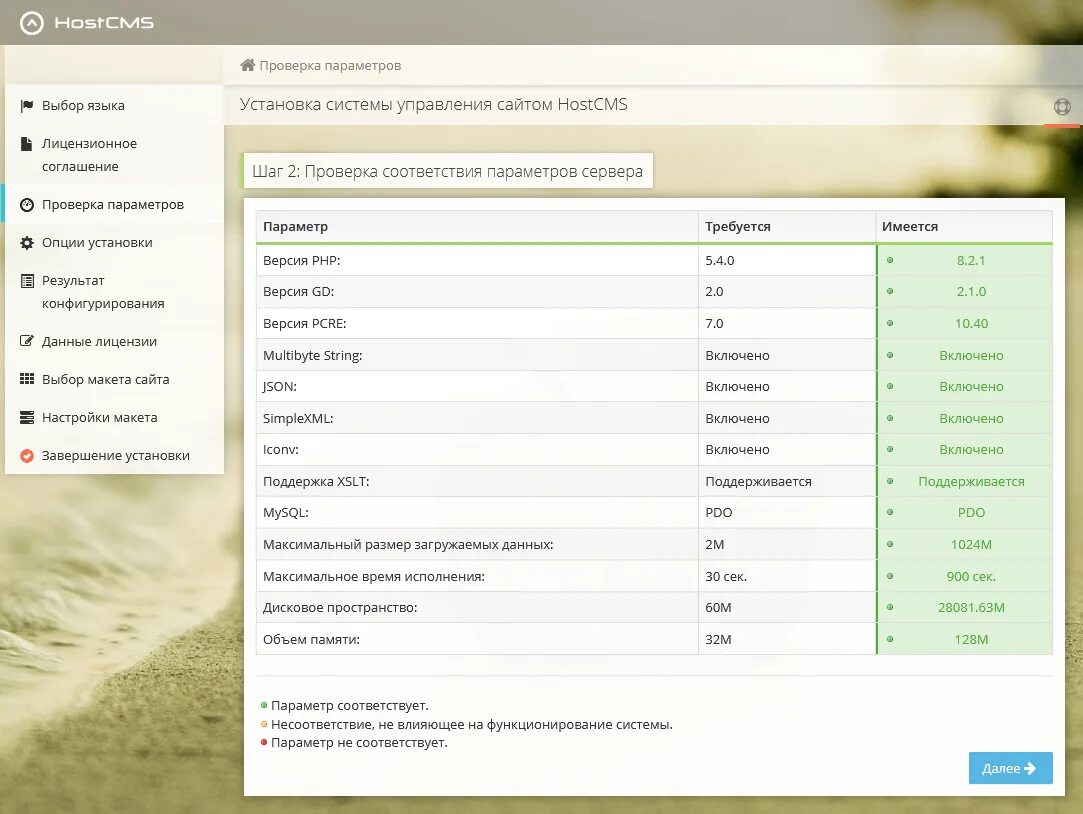Click the server icon for template settings

click(x=27, y=417)
